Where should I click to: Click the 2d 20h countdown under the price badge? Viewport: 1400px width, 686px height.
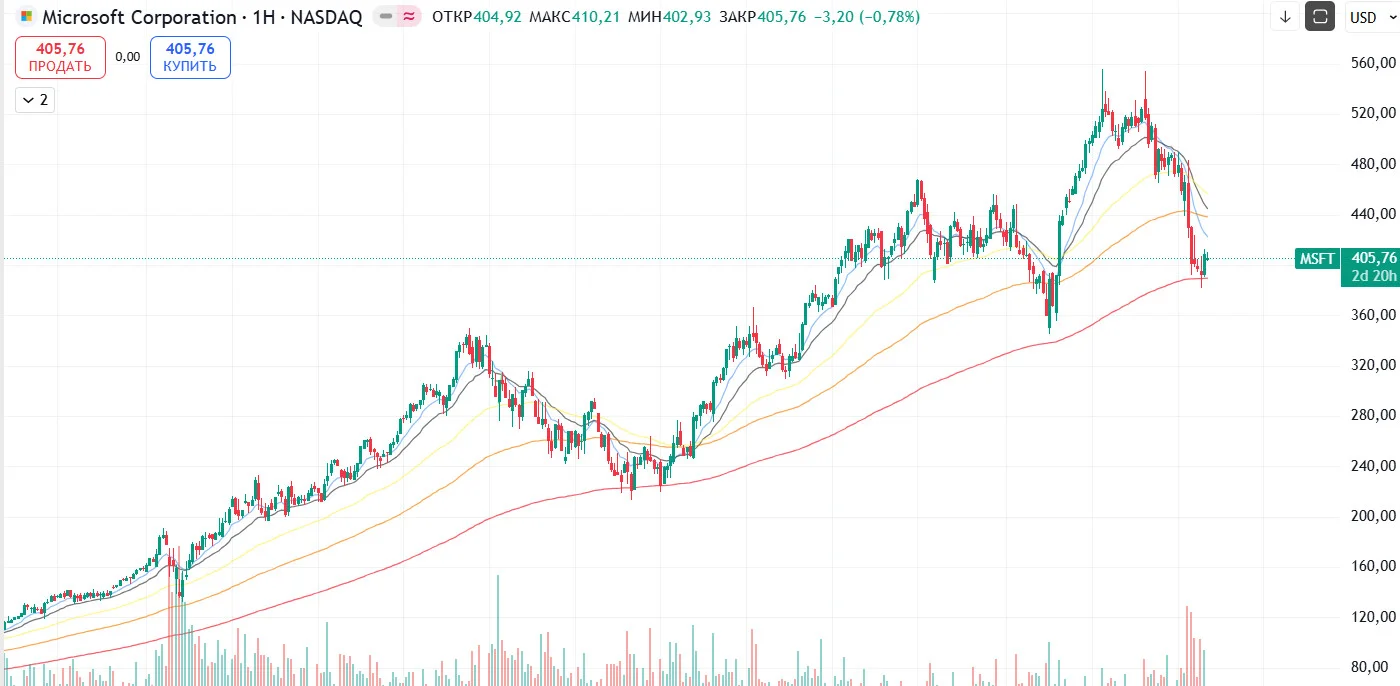click(x=1375, y=277)
